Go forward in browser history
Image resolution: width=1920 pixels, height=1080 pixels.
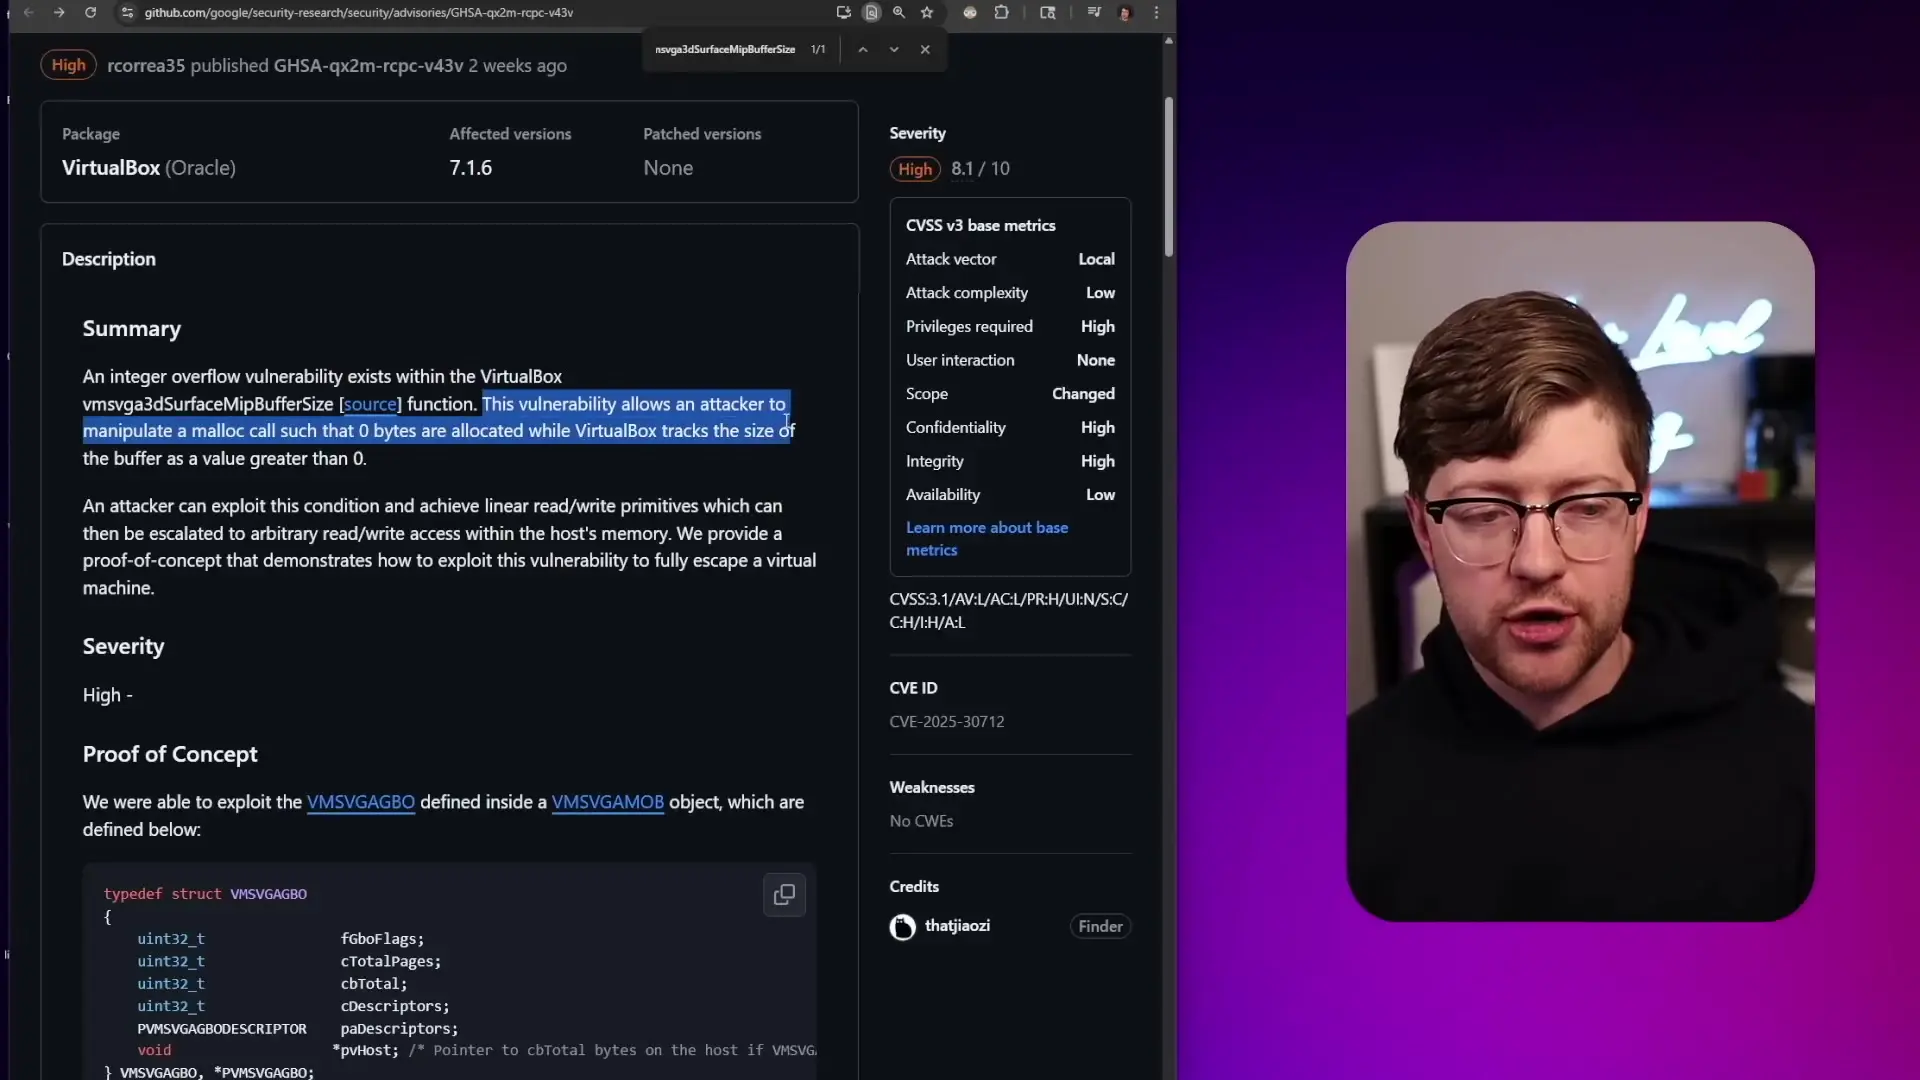(59, 12)
